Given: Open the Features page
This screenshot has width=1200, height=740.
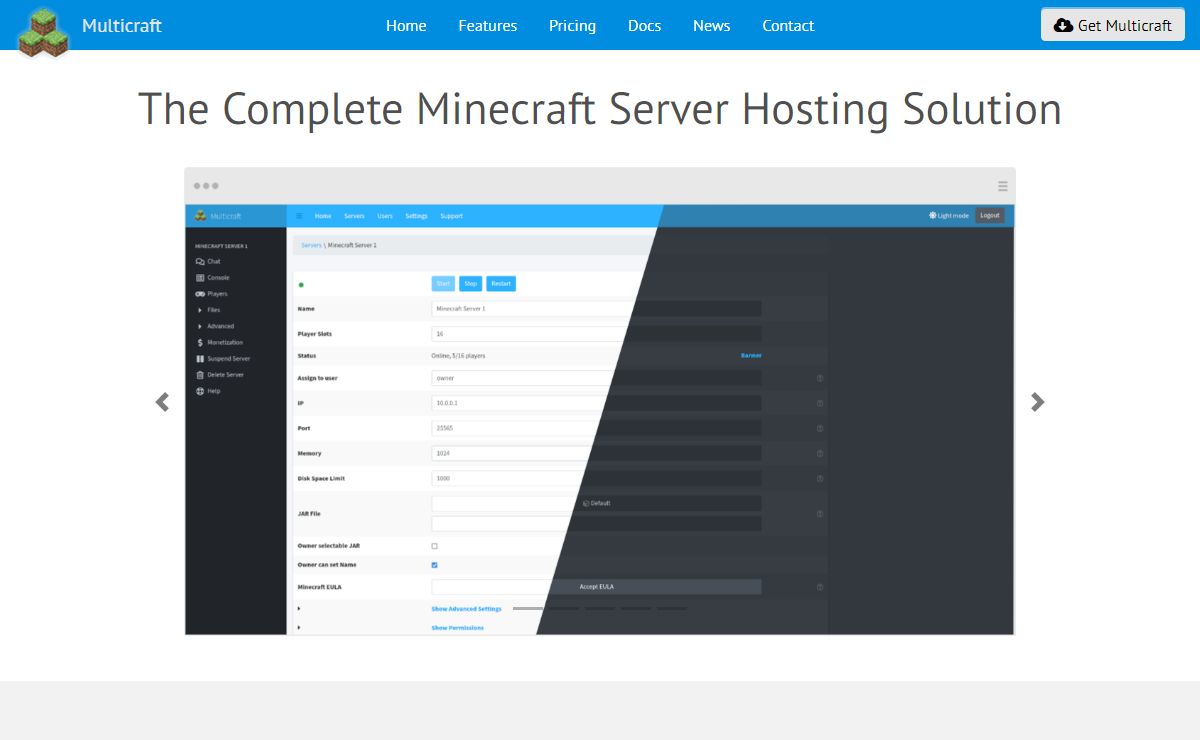Looking at the screenshot, I should (x=488, y=25).
